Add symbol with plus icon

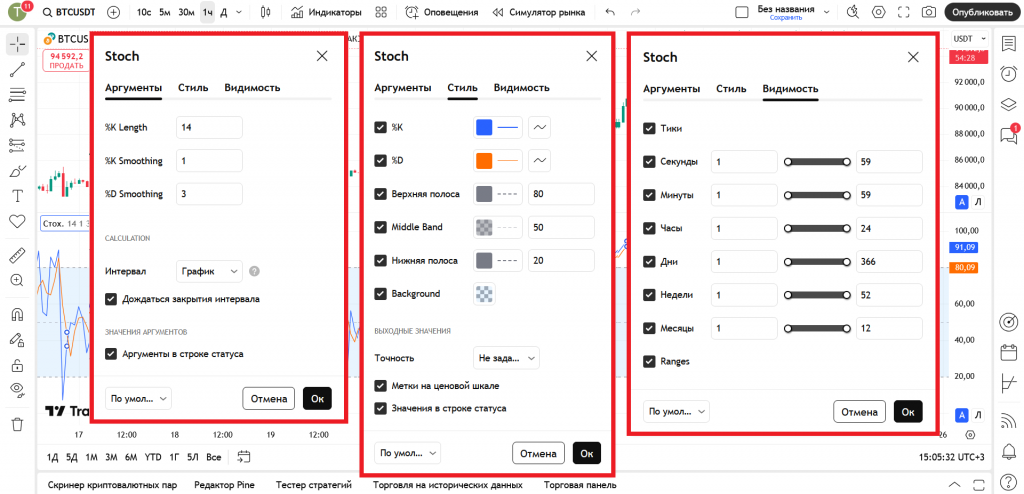[114, 12]
